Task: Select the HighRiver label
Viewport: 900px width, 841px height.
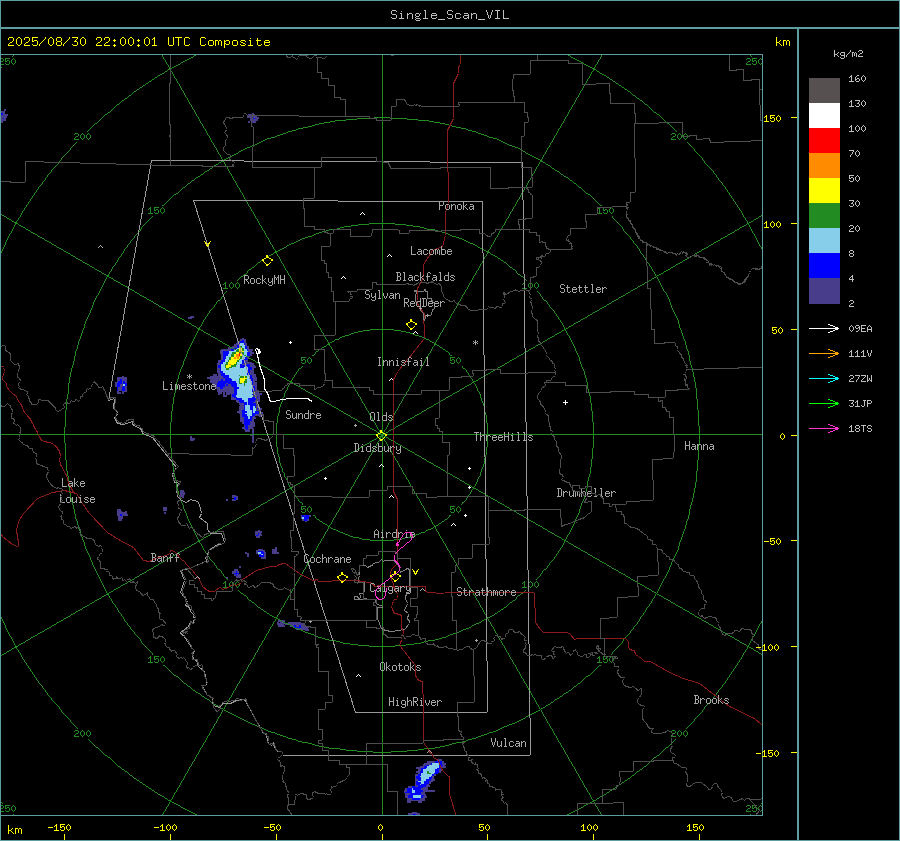Action: (x=415, y=702)
